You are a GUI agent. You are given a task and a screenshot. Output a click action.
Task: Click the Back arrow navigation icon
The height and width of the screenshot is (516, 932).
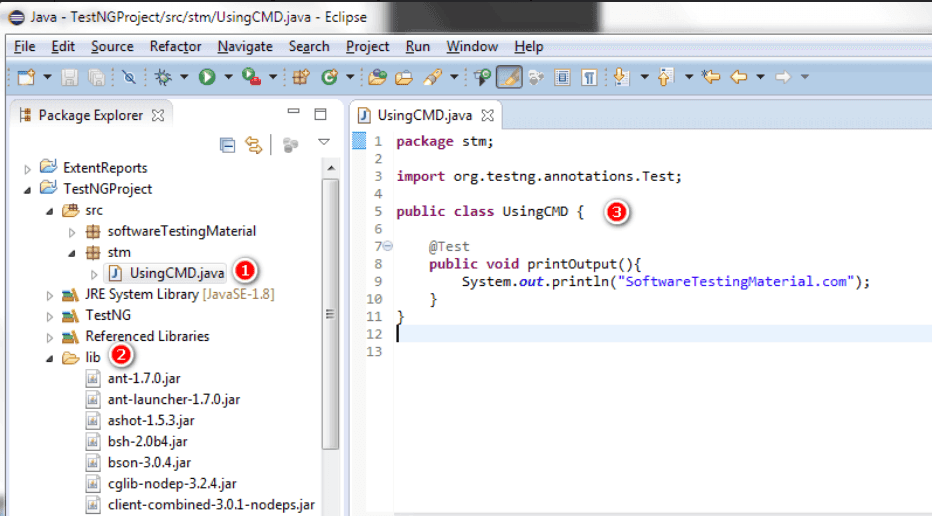coord(739,77)
